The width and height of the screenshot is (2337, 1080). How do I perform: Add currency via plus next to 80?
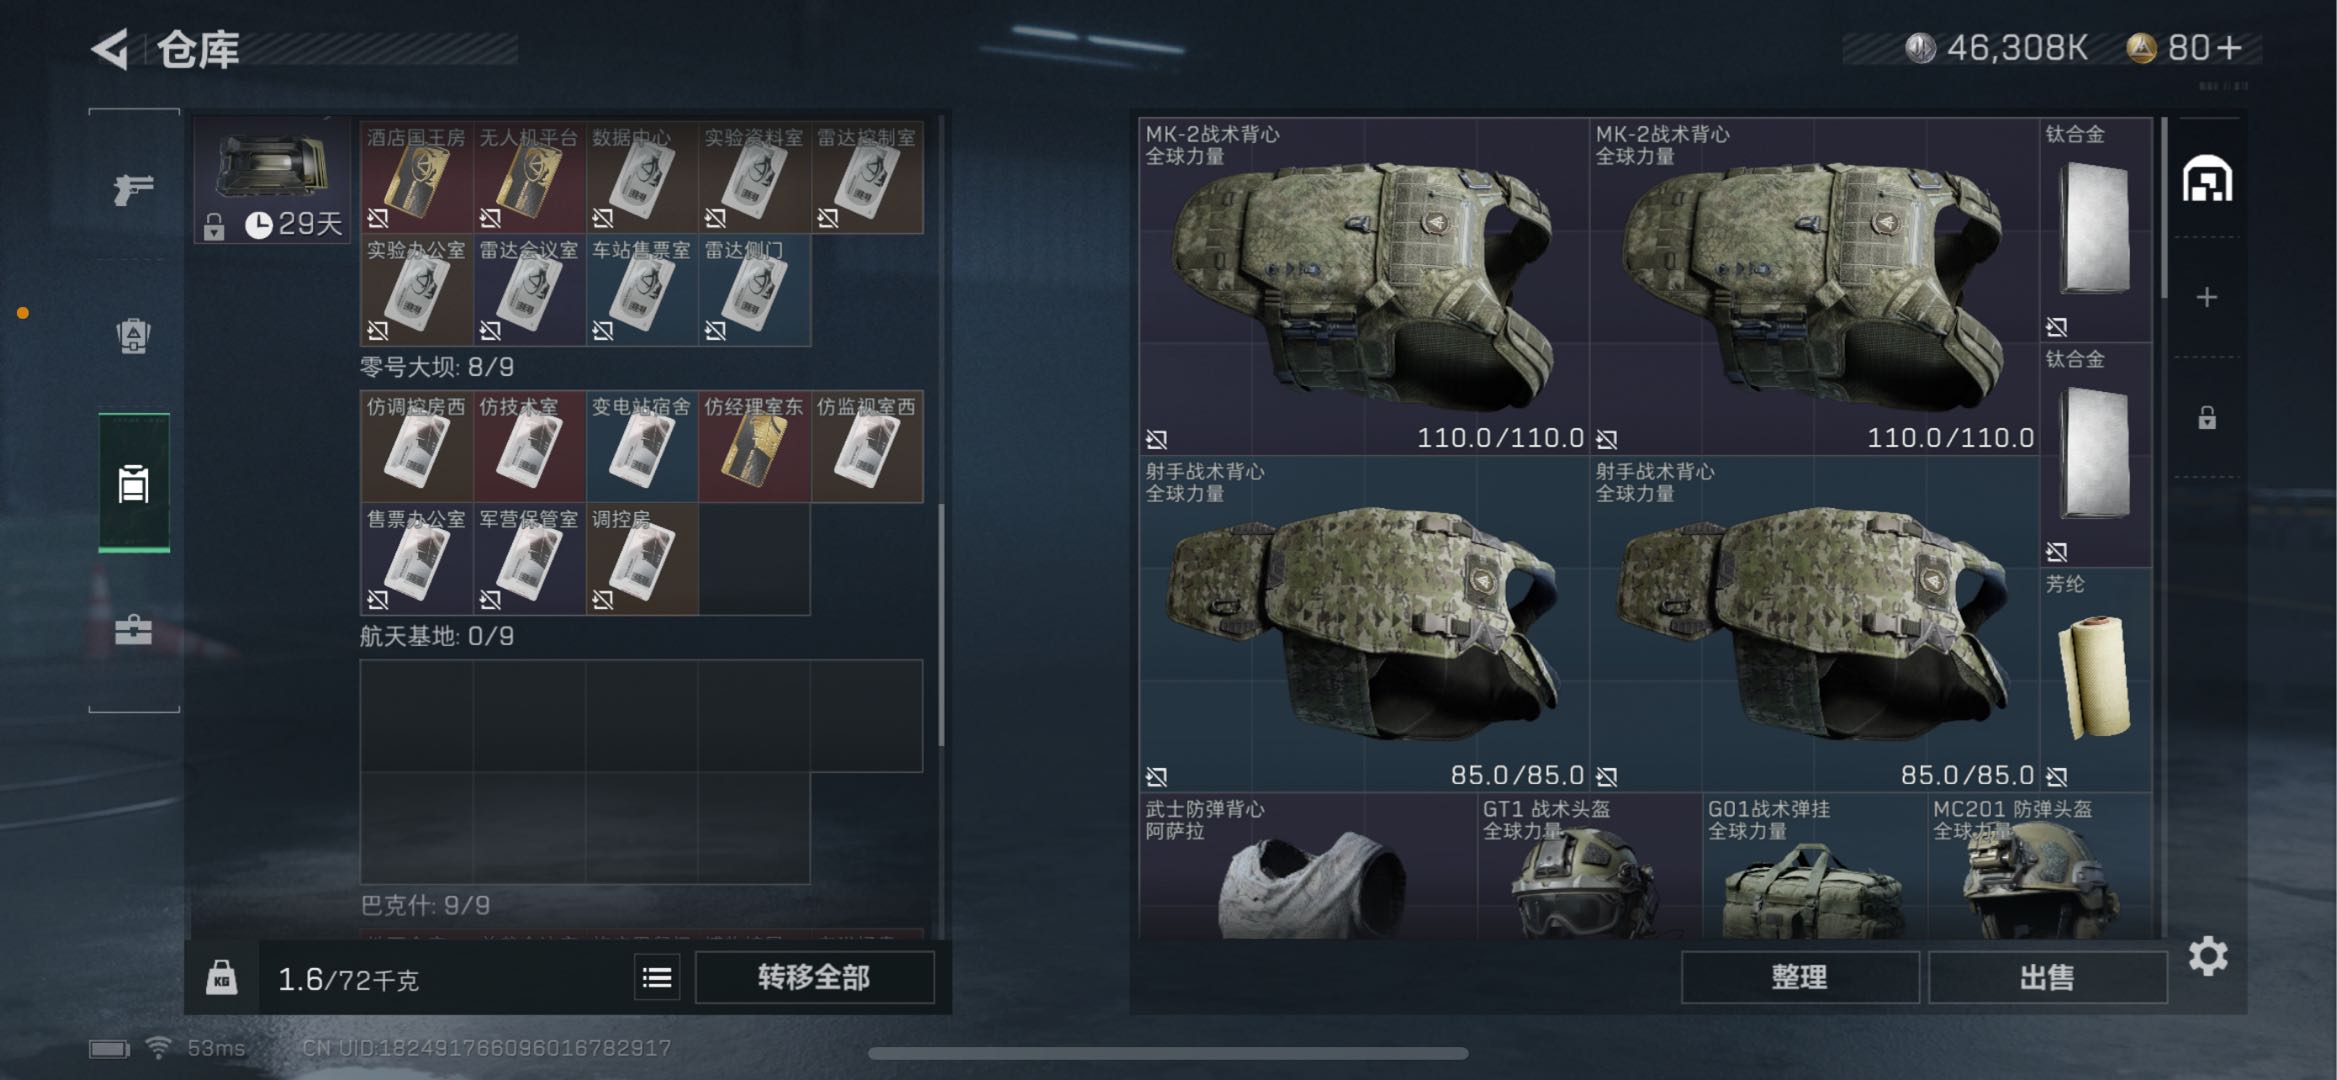pyautogui.click(x=2230, y=48)
